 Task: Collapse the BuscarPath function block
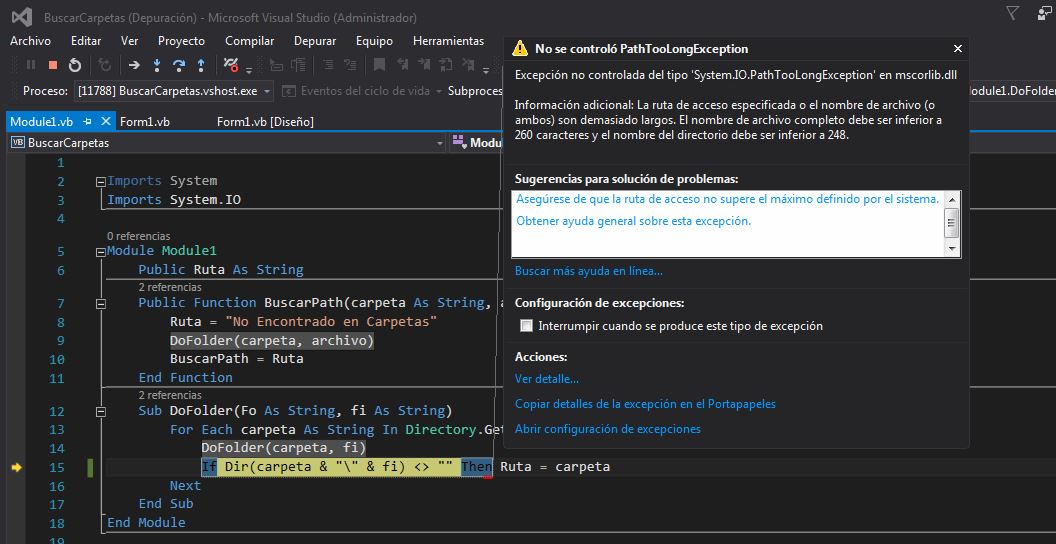(101, 303)
